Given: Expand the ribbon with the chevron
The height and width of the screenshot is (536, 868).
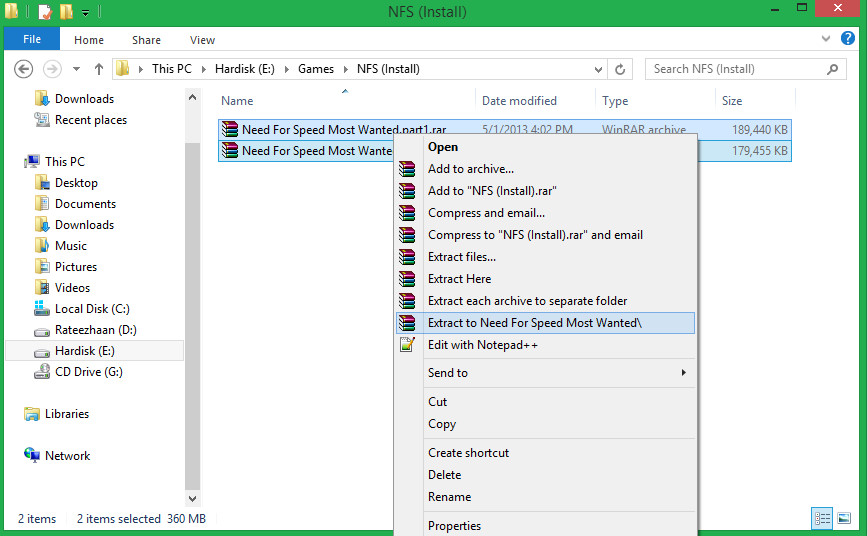Looking at the screenshot, I should click(x=826, y=39).
